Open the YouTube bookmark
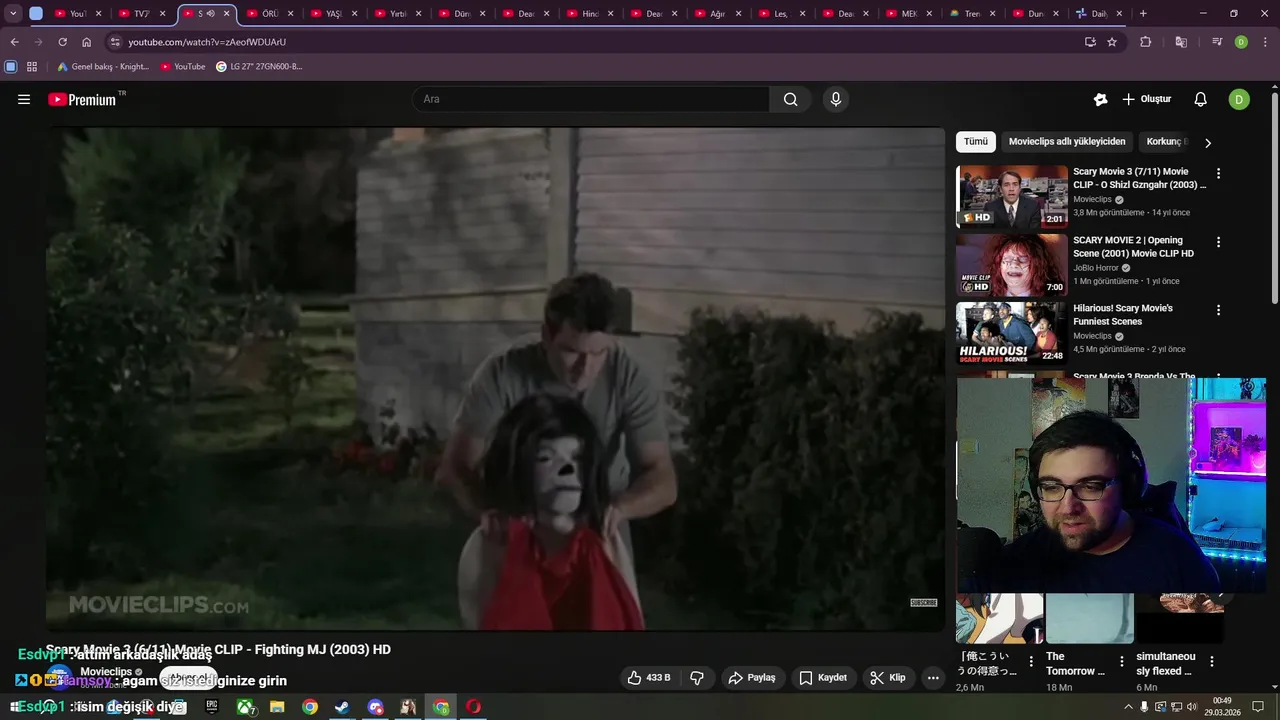The height and width of the screenshot is (720, 1280). (x=183, y=67)
